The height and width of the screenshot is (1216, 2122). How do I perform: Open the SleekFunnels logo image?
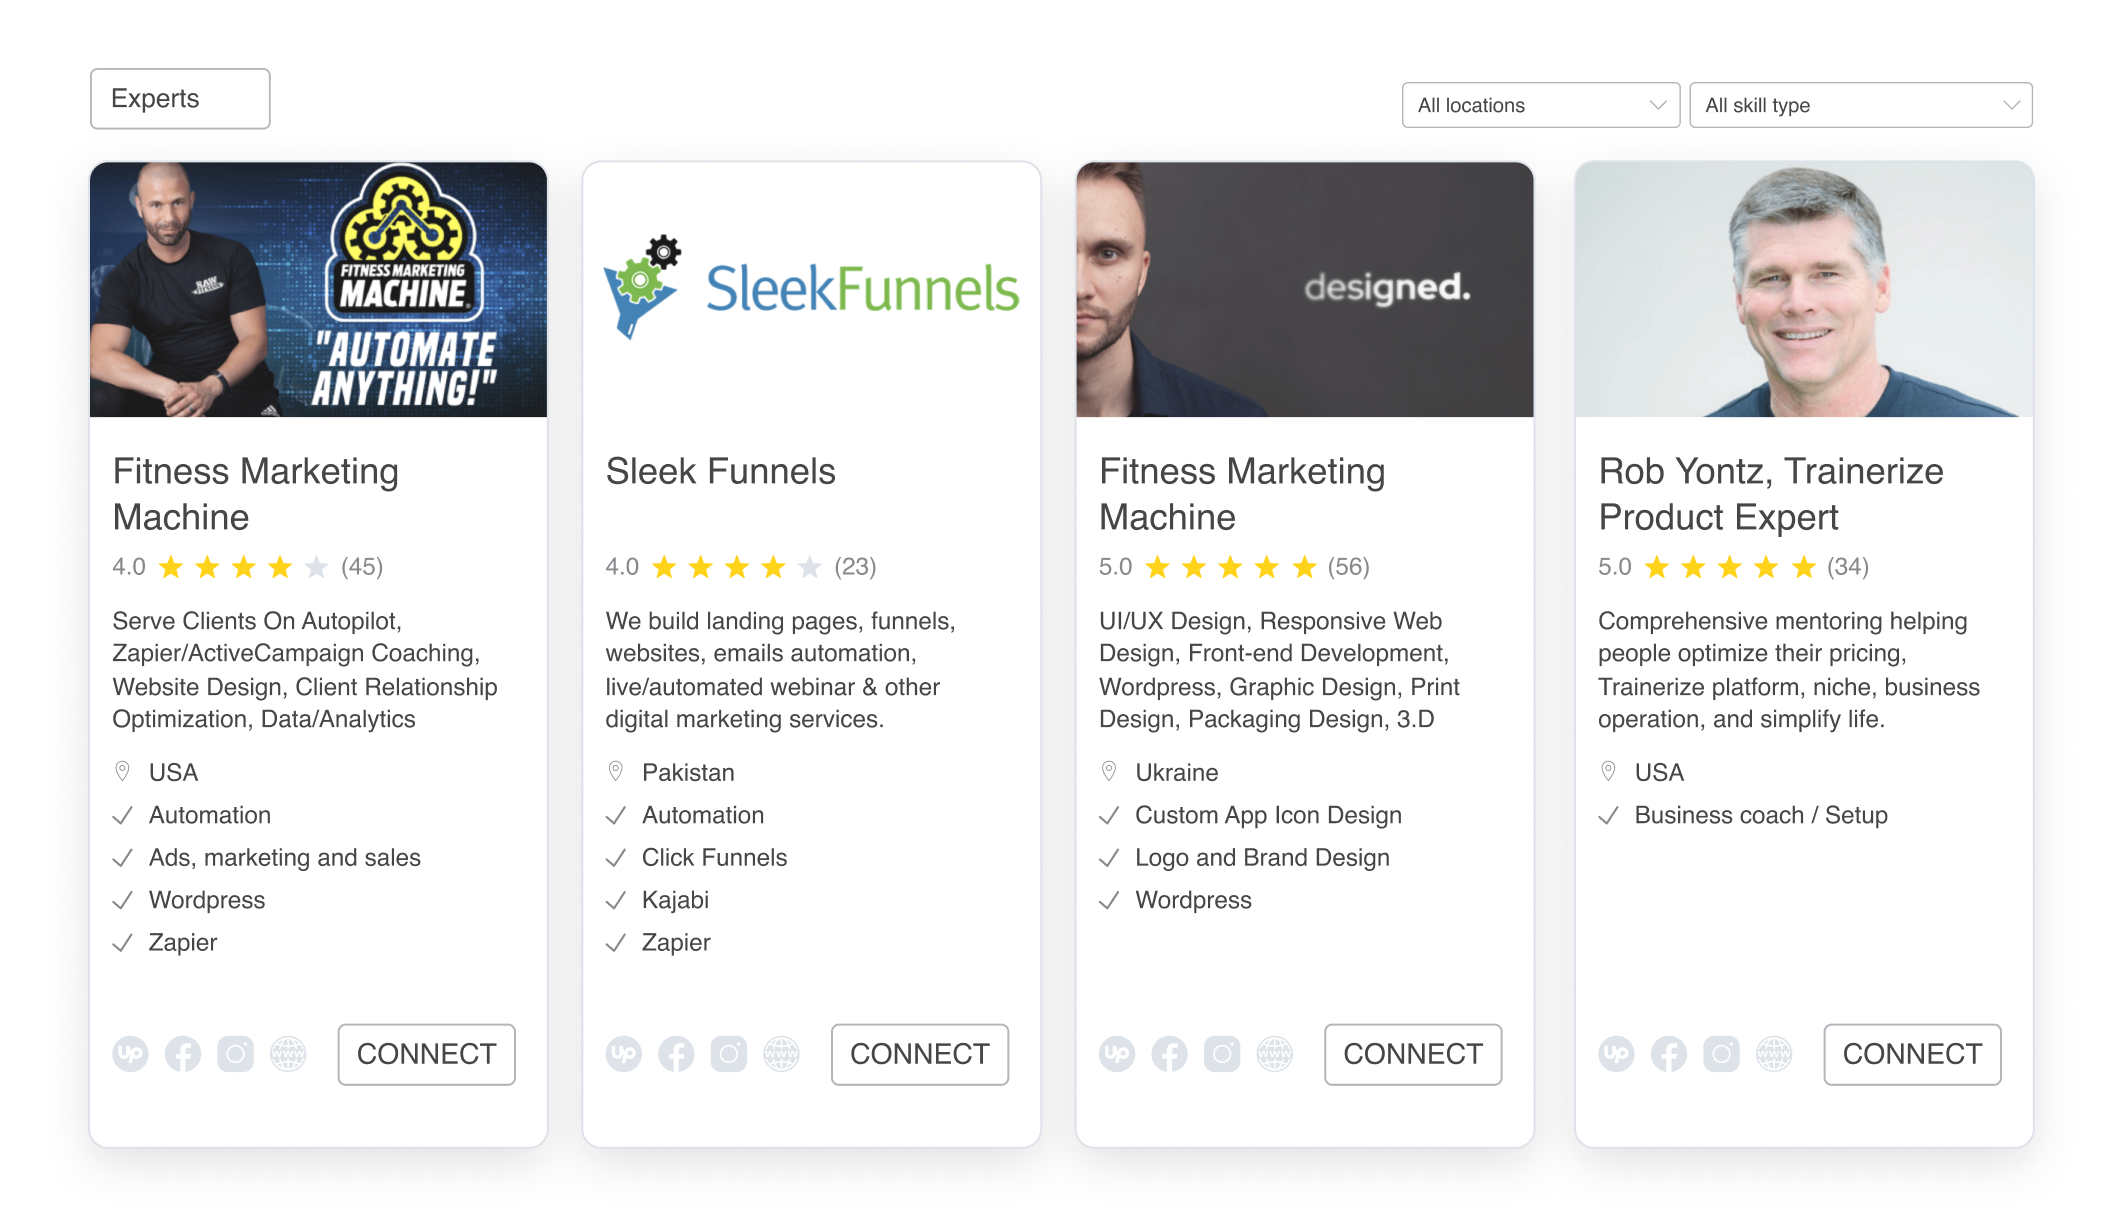pos(811,289)
